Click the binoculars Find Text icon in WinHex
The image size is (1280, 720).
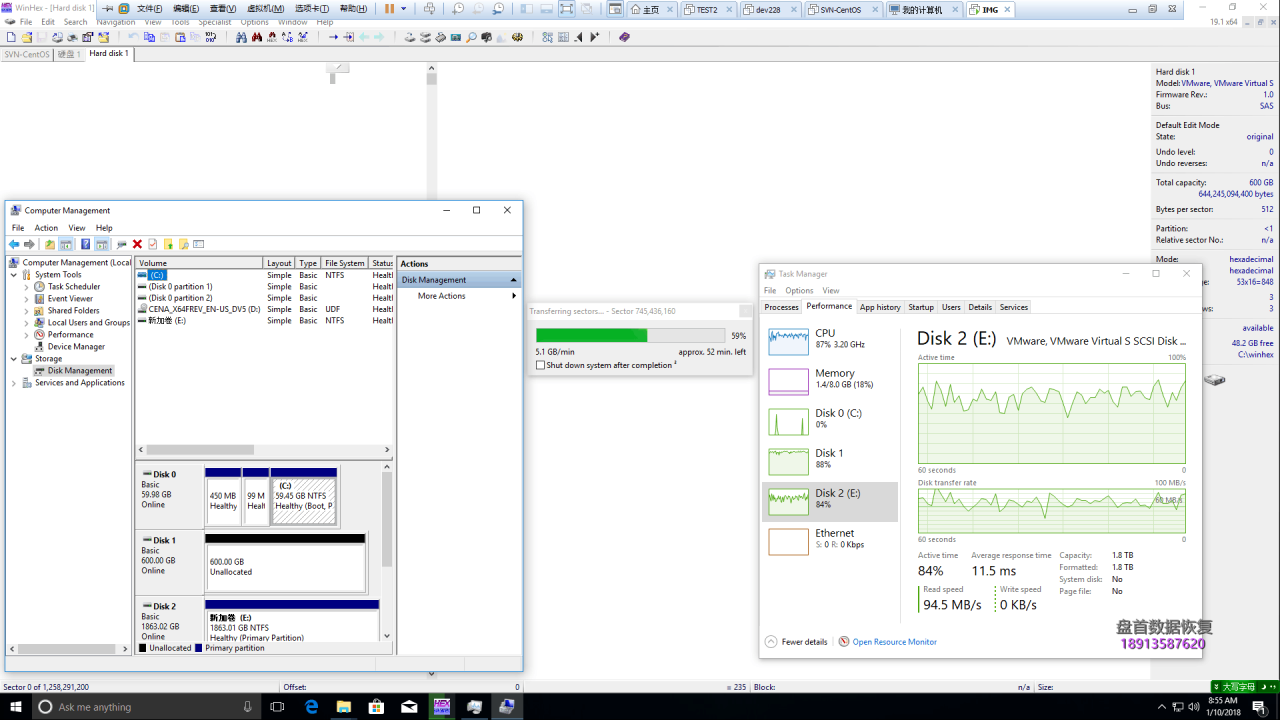[x=241, y=37]
